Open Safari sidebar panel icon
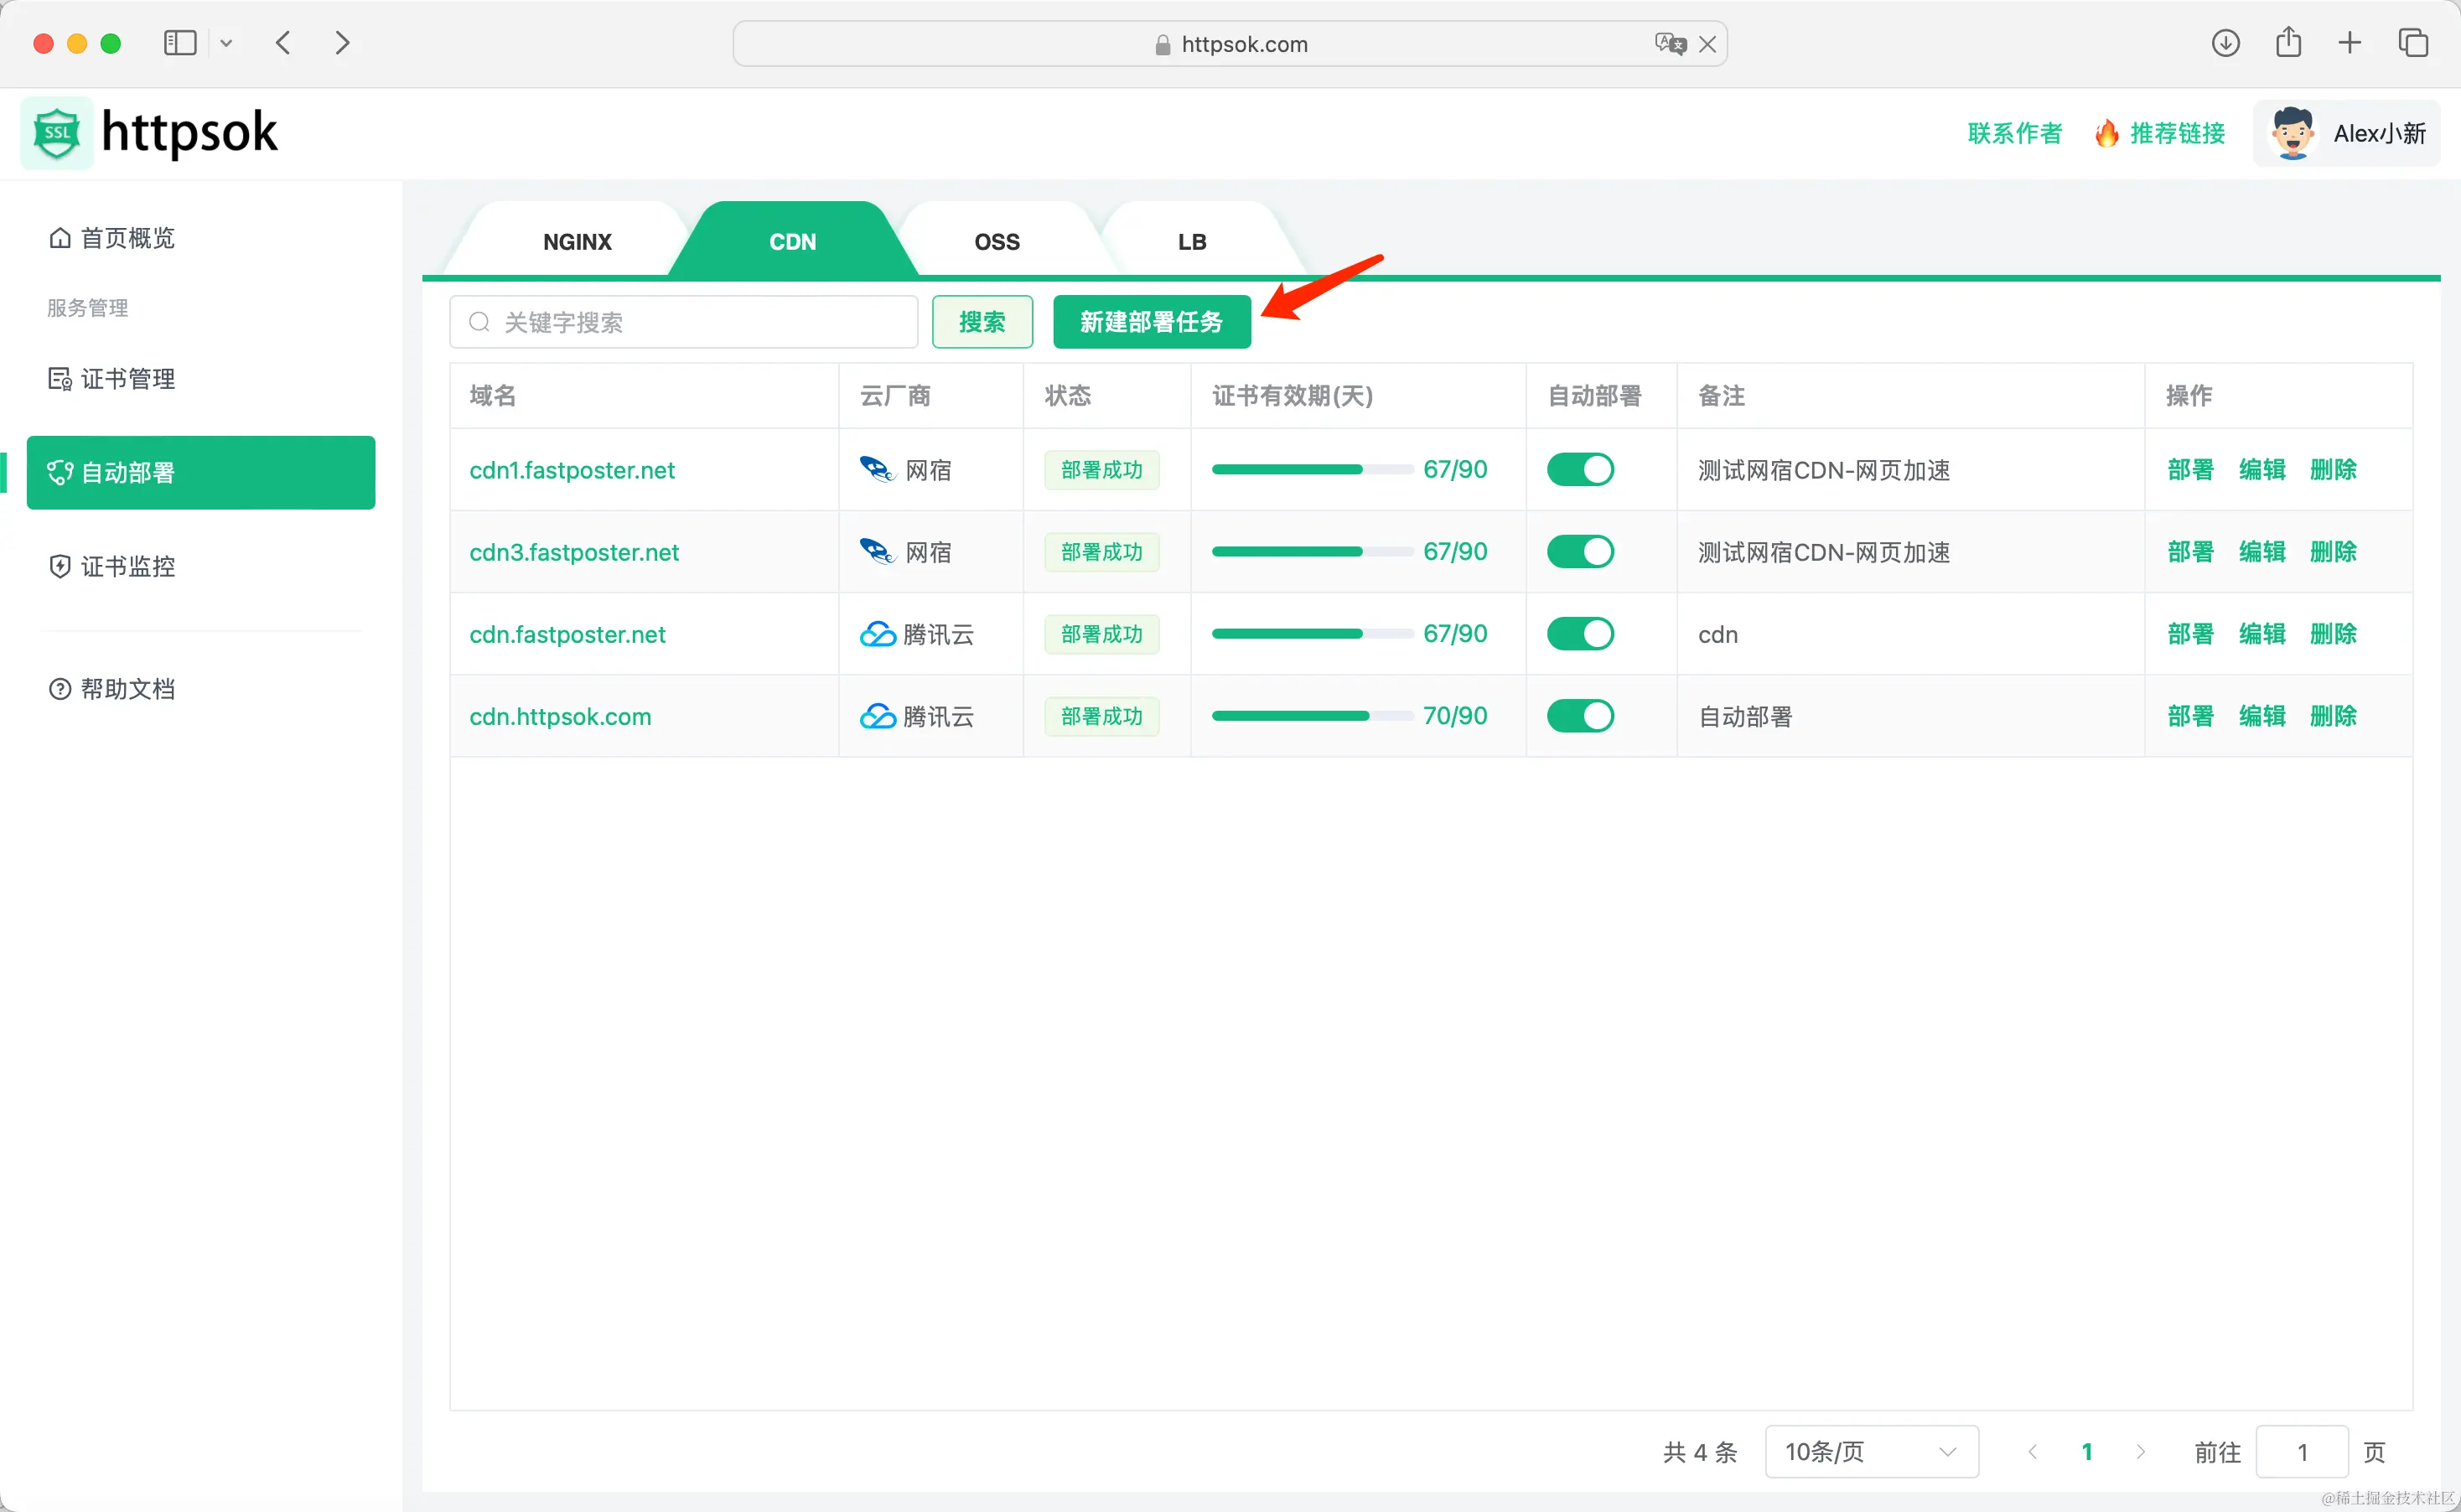 [x=180, y=43]
